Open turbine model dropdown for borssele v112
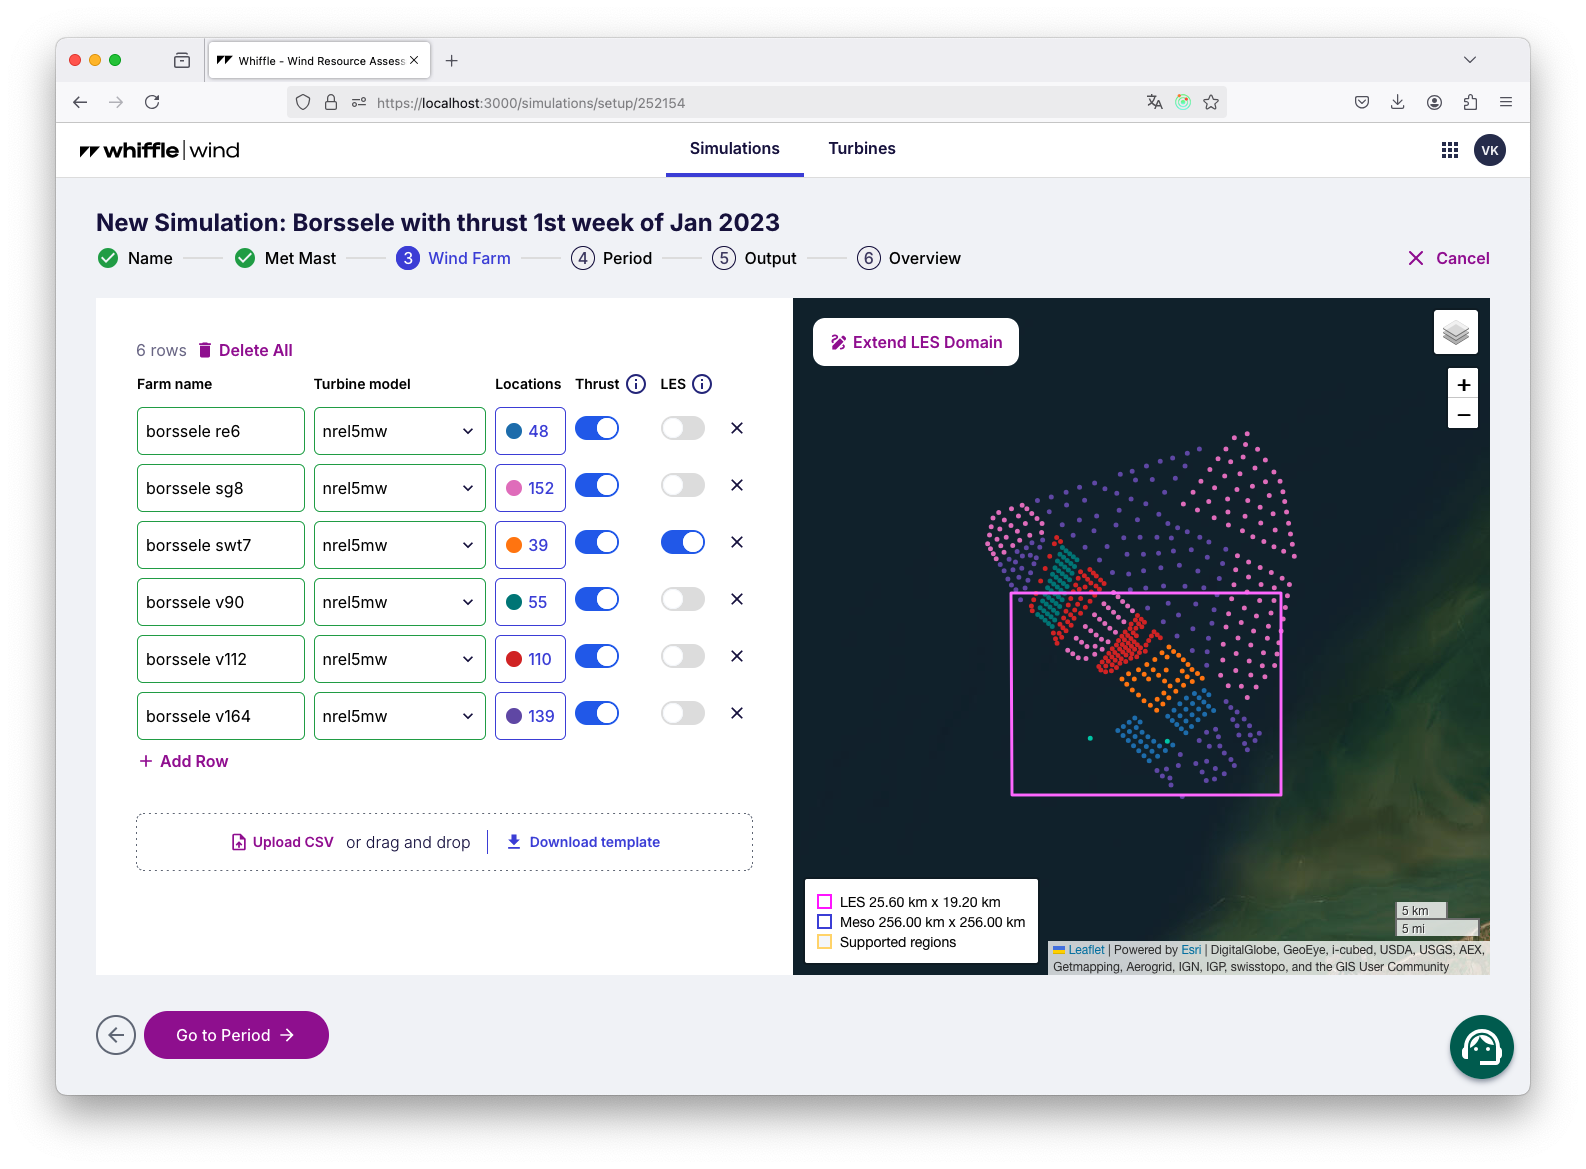 [399, 659]
